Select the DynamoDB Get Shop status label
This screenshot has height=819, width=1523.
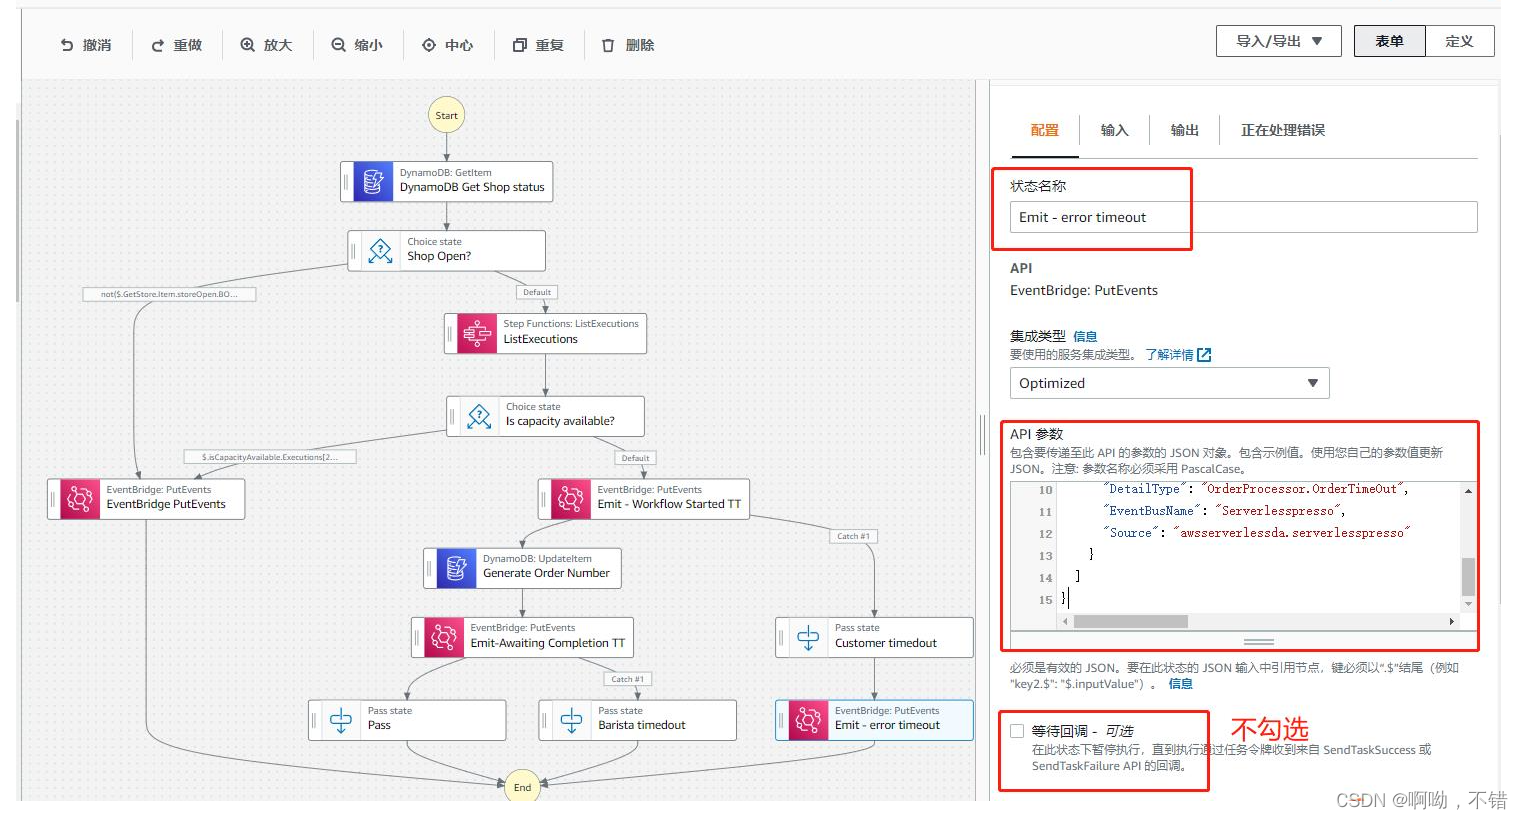pyautogui.click(x=472, y=187)
